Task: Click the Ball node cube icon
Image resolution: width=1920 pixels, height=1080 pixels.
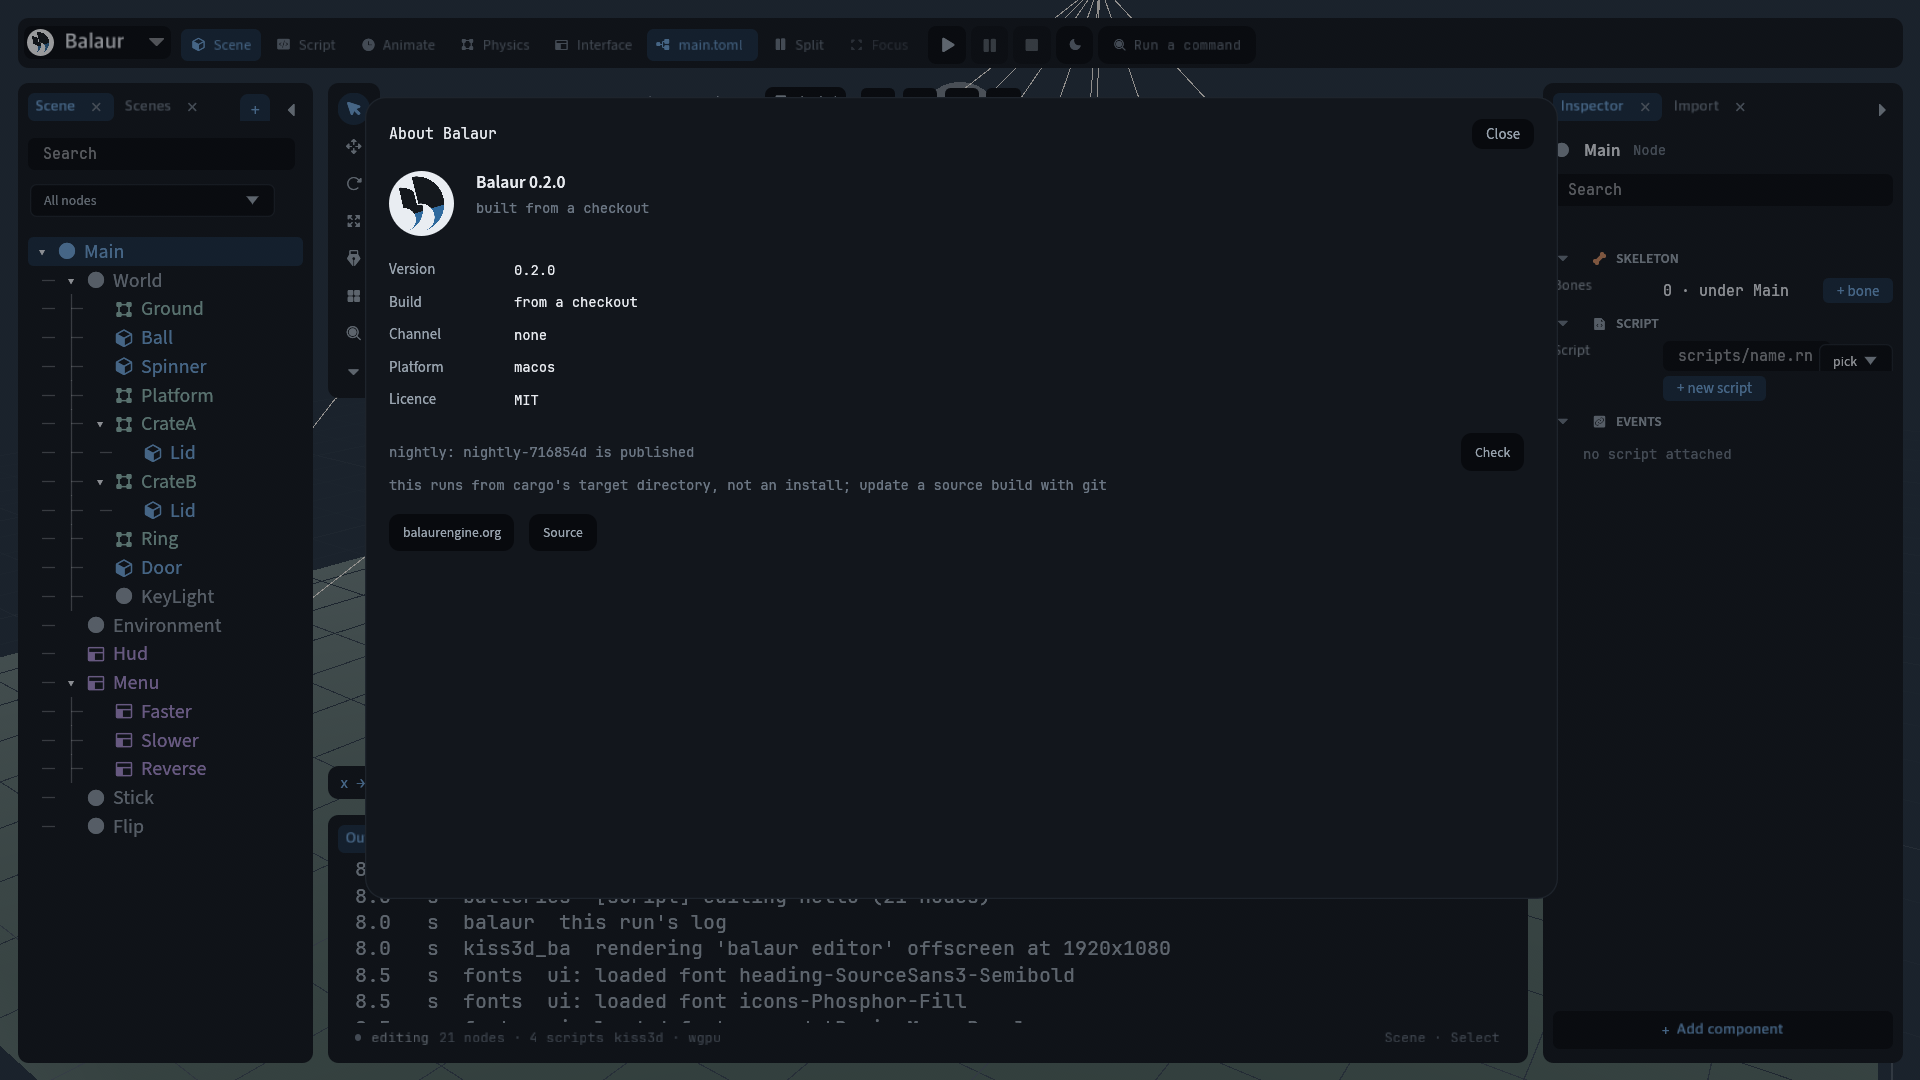Action: [124, 338]
